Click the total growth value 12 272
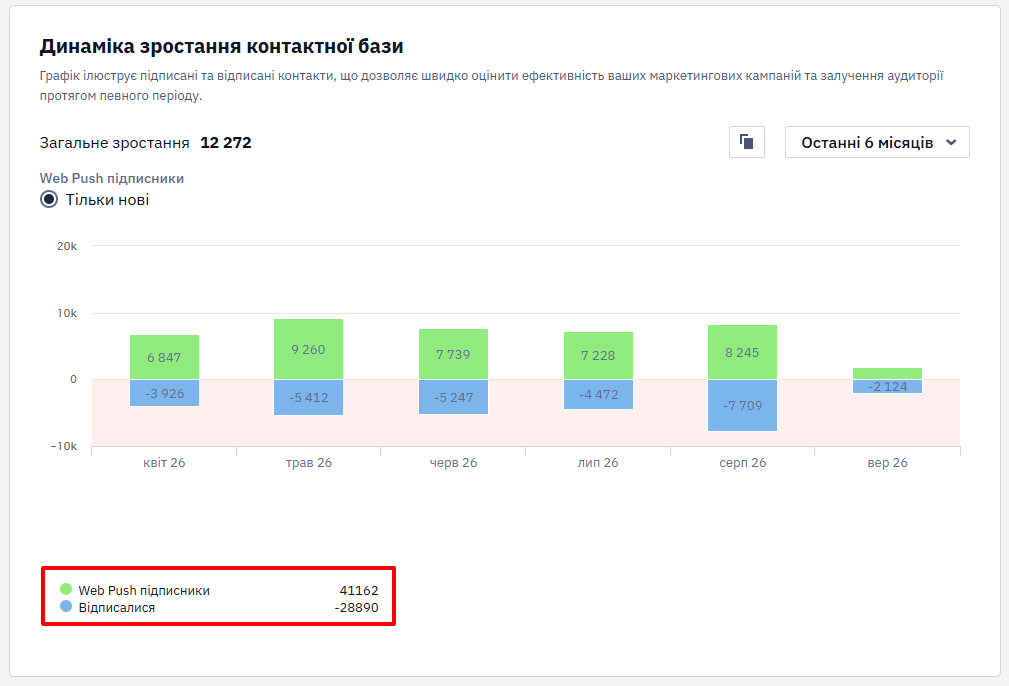Screen dimensions: 1009x686 point(226,143)
